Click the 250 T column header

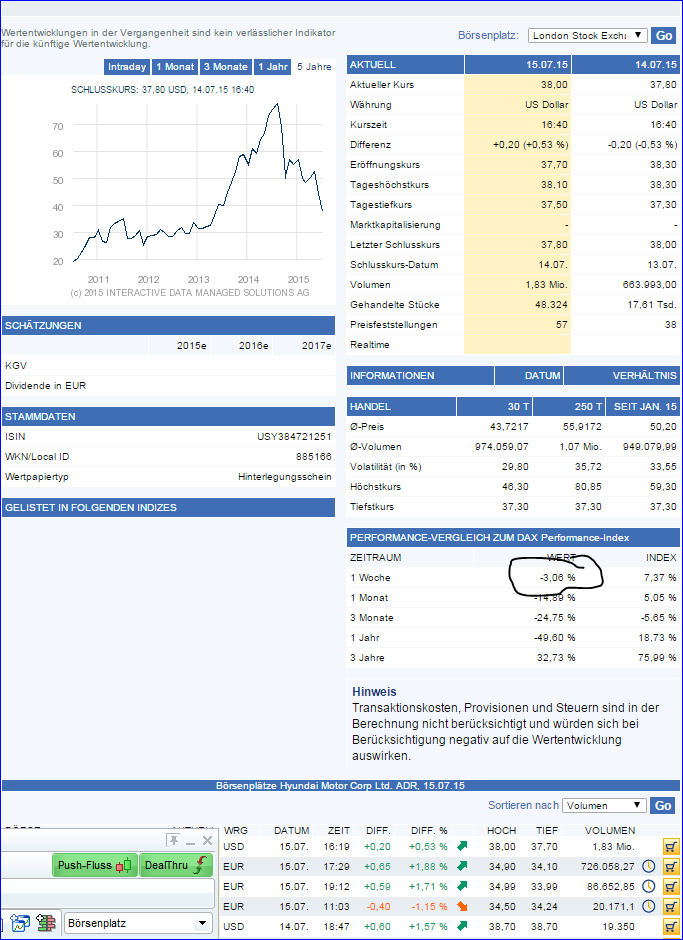pos(568,406)
